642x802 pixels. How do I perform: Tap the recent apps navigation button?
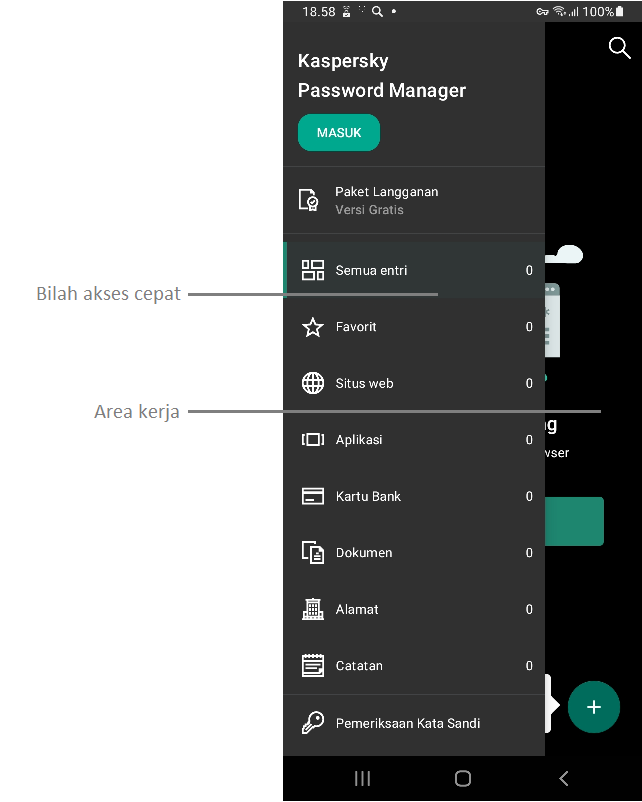363,778
